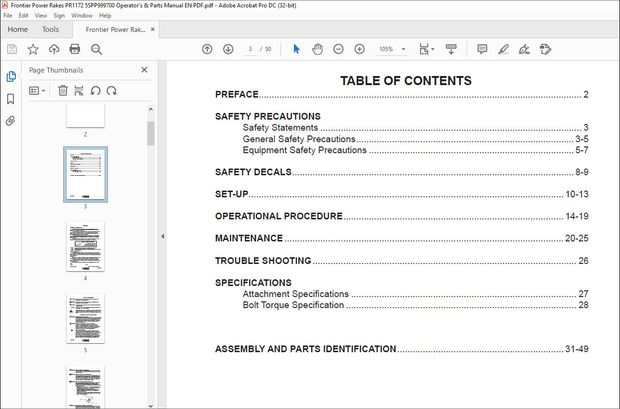Screen dimensions: 620x409
Task: Click the TABLE OF CONTENTS heading
Action: click(x=406, y=81)
